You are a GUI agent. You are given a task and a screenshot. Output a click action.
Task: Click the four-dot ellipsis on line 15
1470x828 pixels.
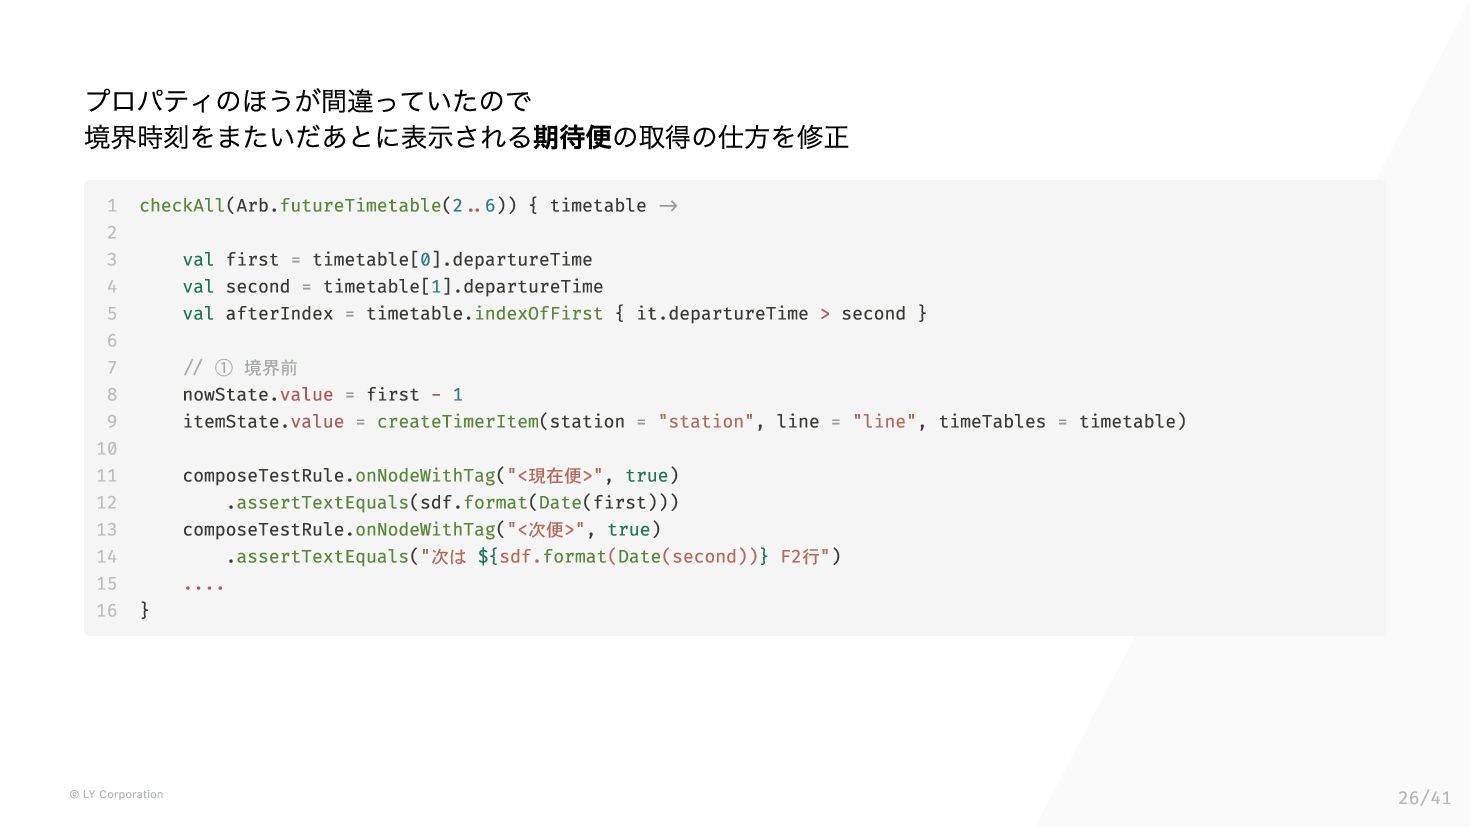tap(204, 586)
